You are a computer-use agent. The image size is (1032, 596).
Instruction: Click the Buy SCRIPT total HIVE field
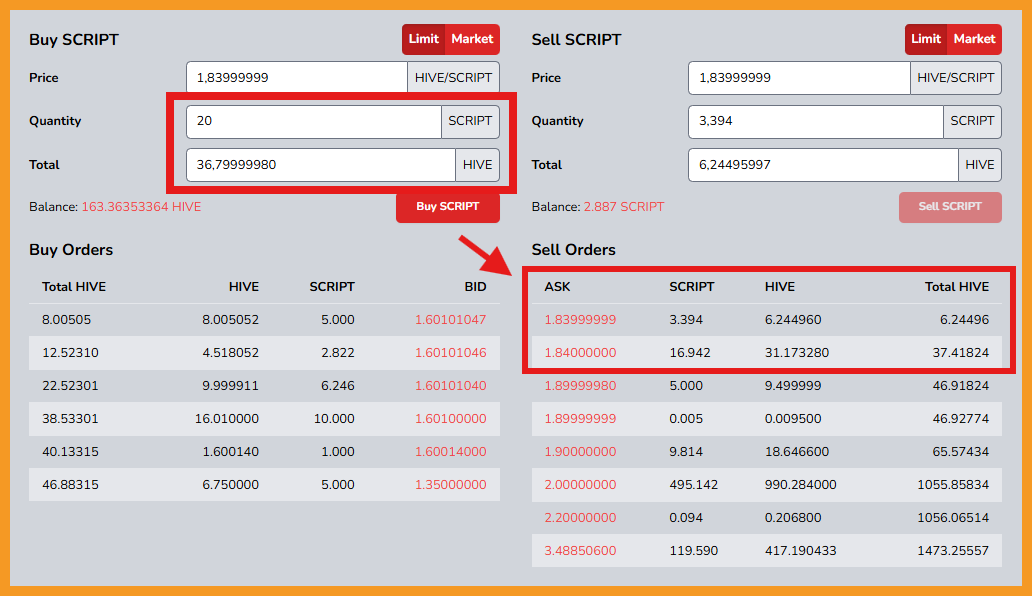[321, 165]
